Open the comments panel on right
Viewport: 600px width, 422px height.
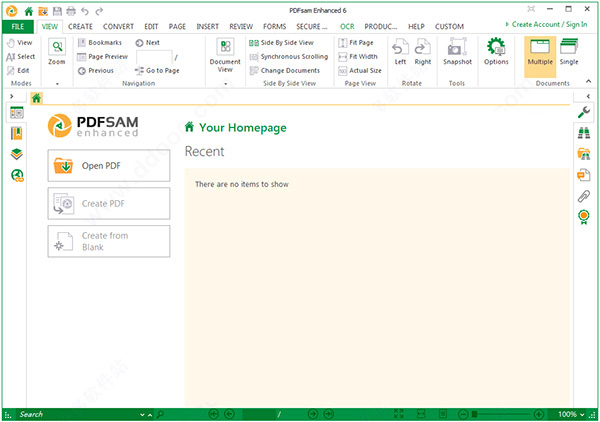coord(584,175)
